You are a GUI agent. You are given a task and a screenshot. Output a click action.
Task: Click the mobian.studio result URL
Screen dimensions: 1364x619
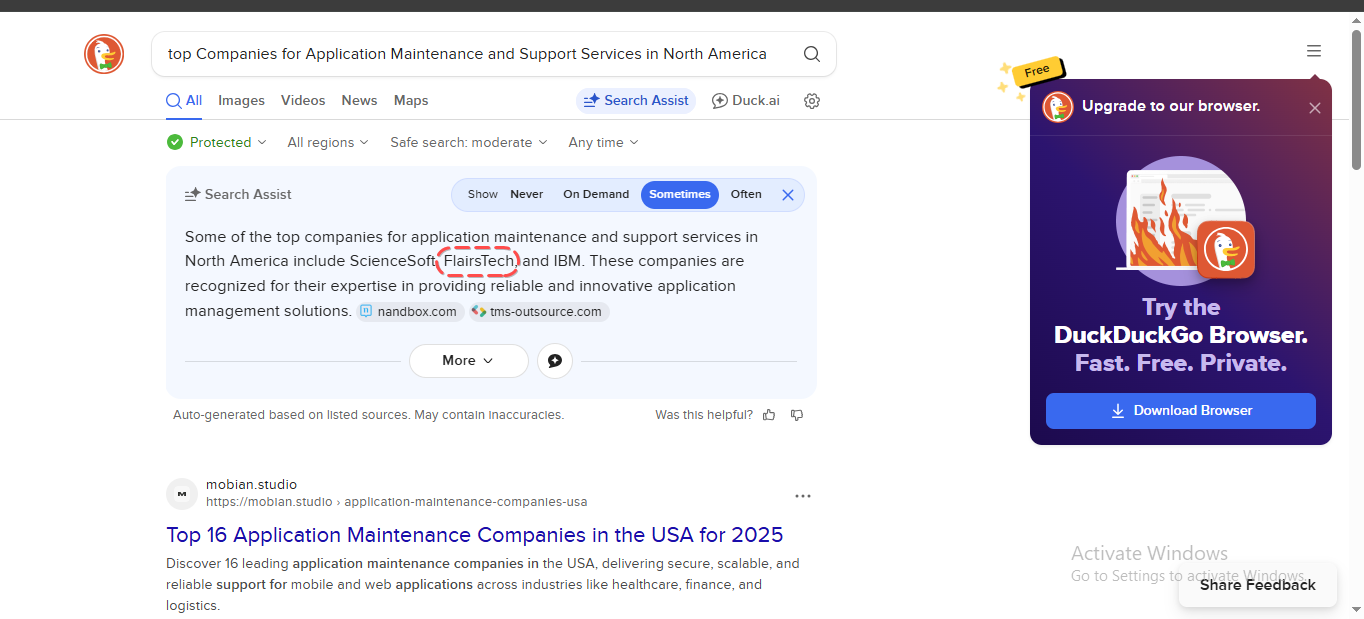click(397, 502)
